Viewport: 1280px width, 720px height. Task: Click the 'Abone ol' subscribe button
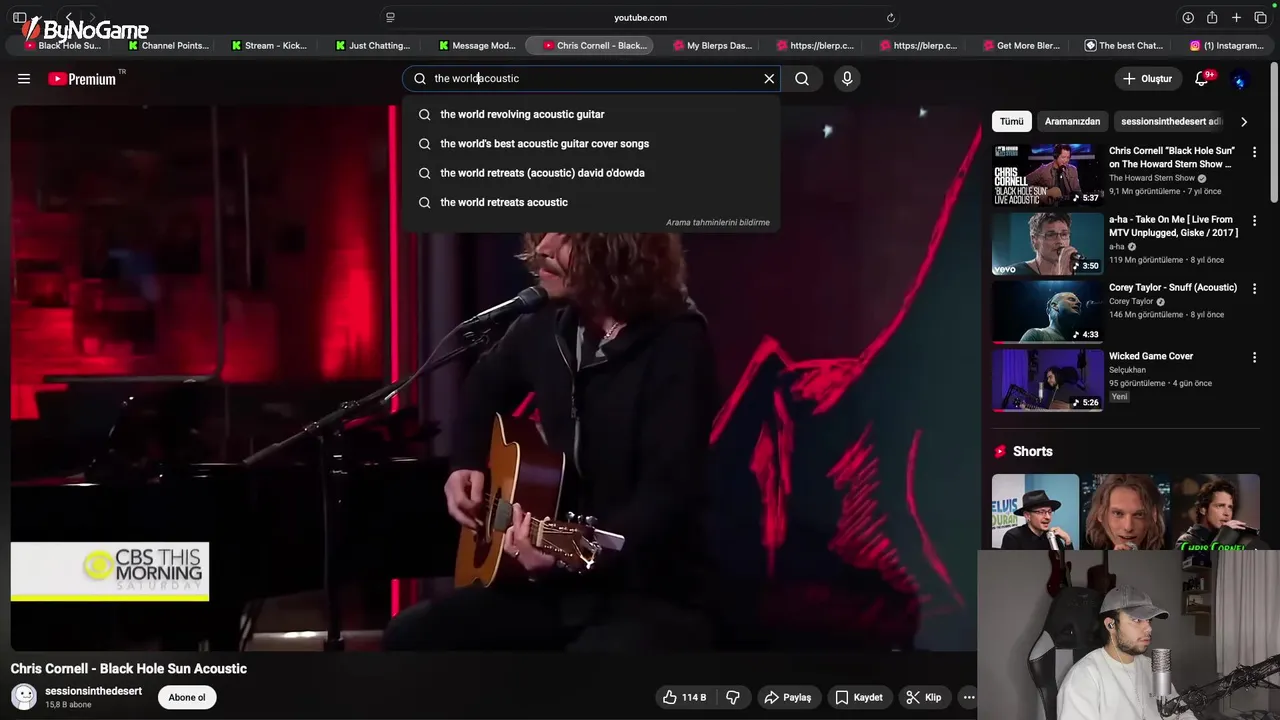point(187,697)
